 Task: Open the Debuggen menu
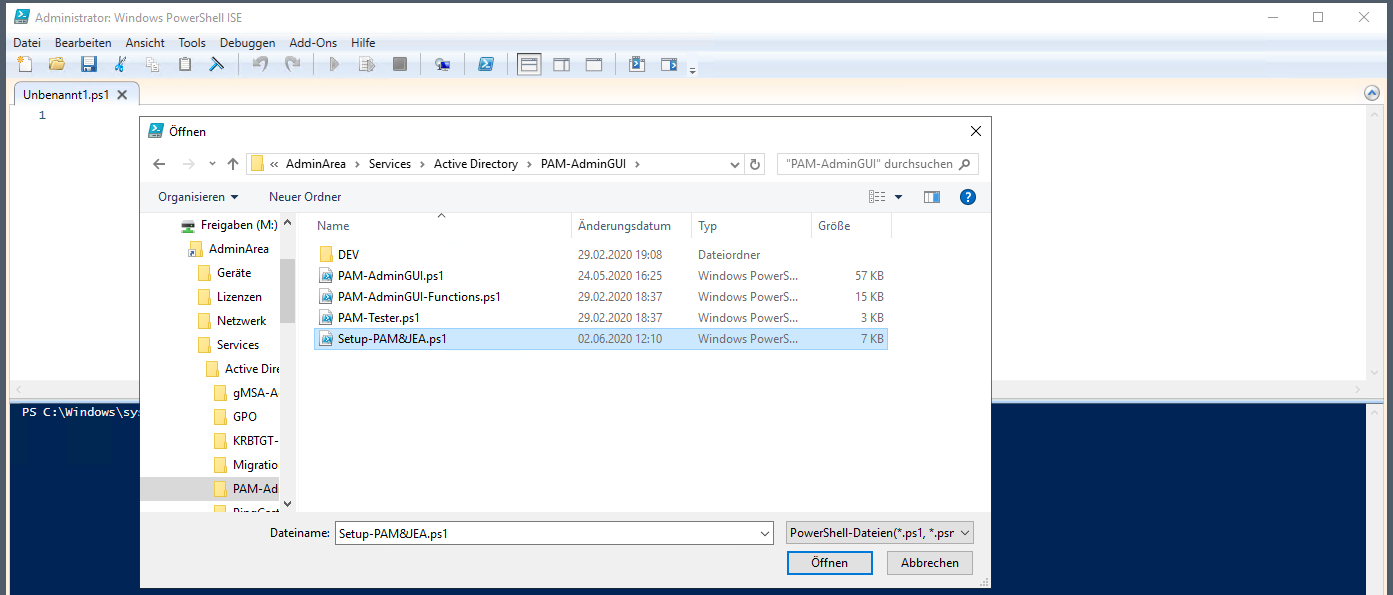pyautogui.click(x=247, y=43)
